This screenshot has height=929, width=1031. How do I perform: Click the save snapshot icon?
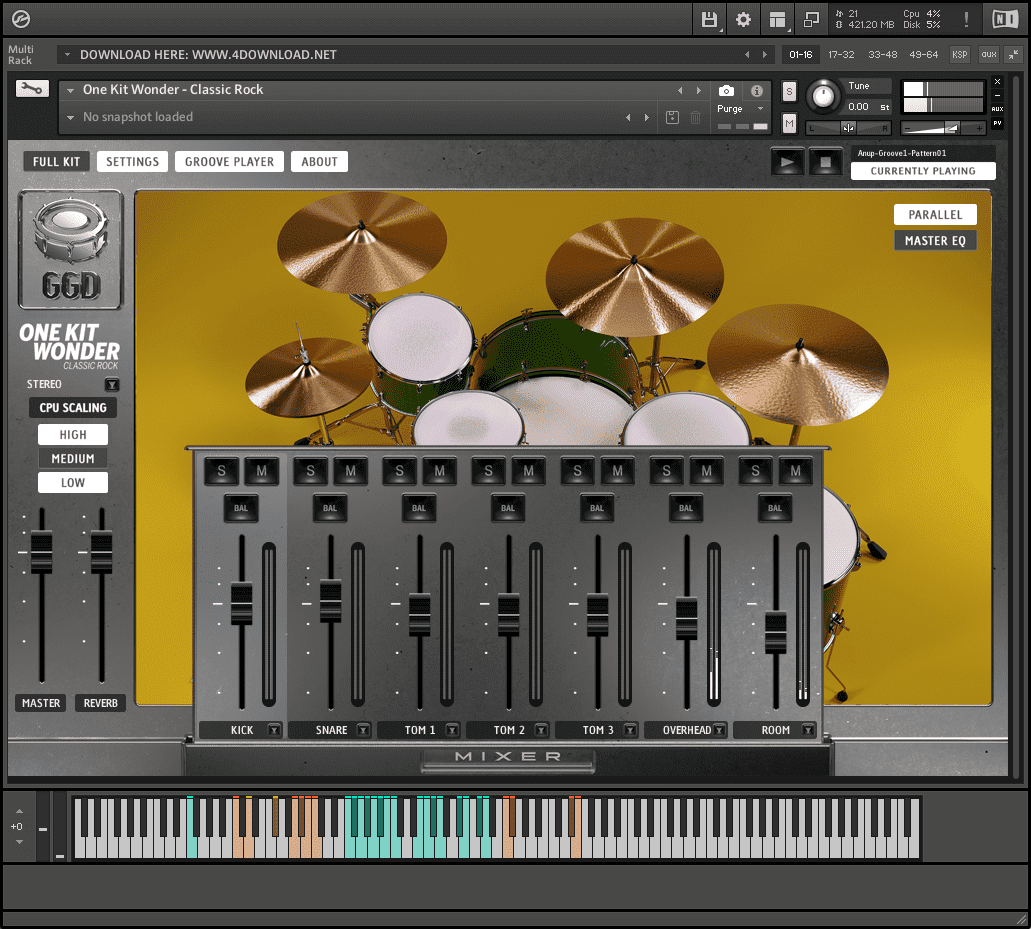pyautogui.click(x=672, y=118)
